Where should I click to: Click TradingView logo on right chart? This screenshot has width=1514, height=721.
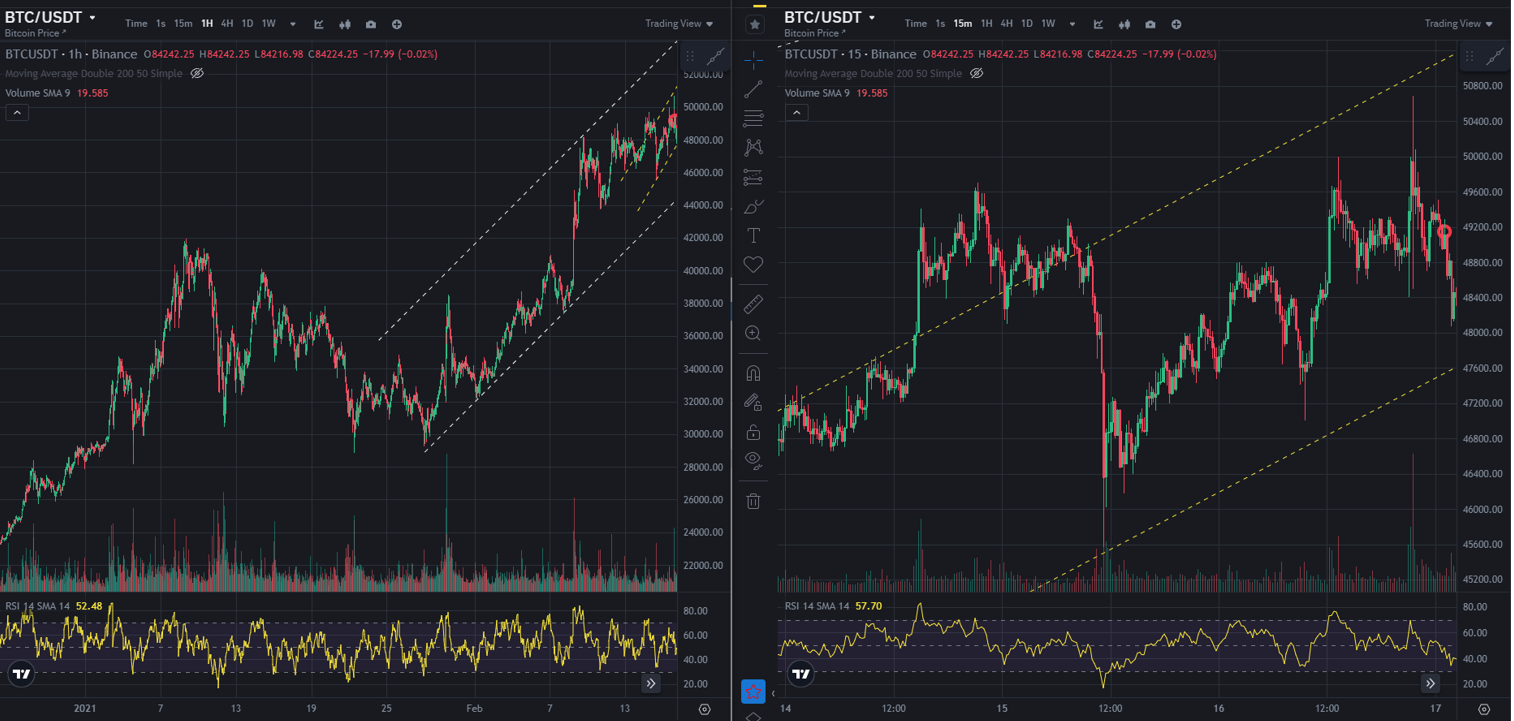tap(801, 674)
